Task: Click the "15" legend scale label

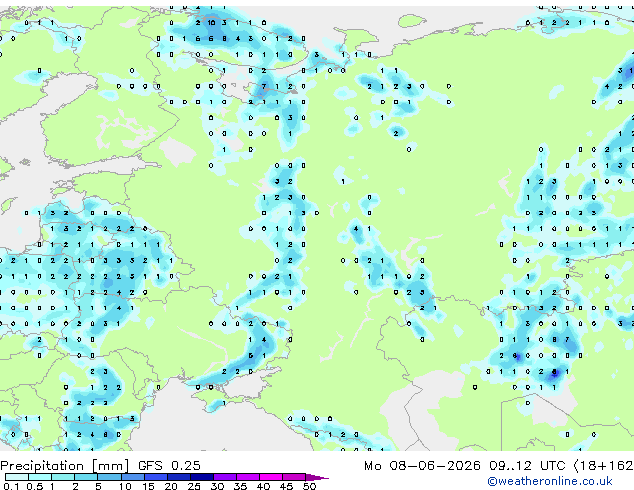Action: [148, 486]
